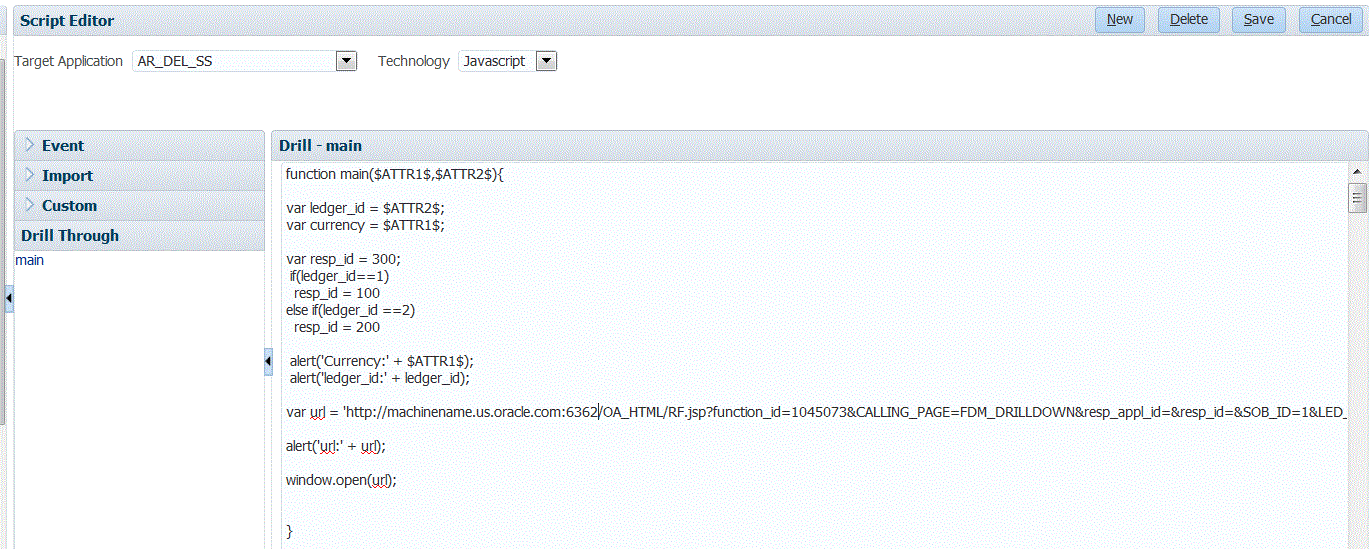Click the editor vertical scrollbar thumb
Image resolution: width=1369 pixels, height=549 pixels.
pos(1357,198)
